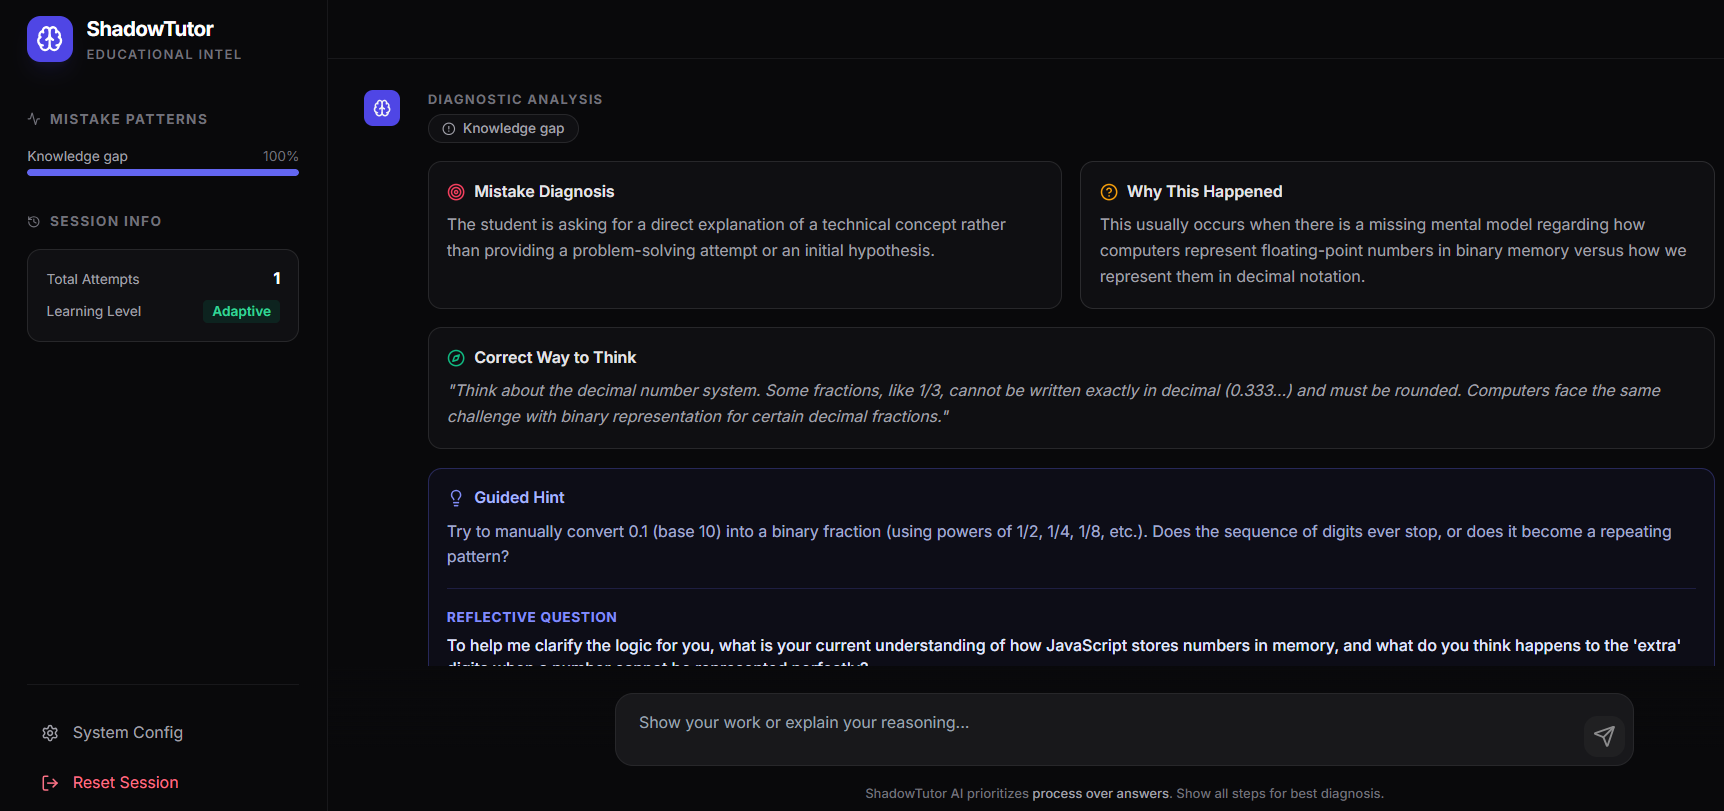
Task: Click the Guided Hint lightbulb icon
Action: click(456, 498)
